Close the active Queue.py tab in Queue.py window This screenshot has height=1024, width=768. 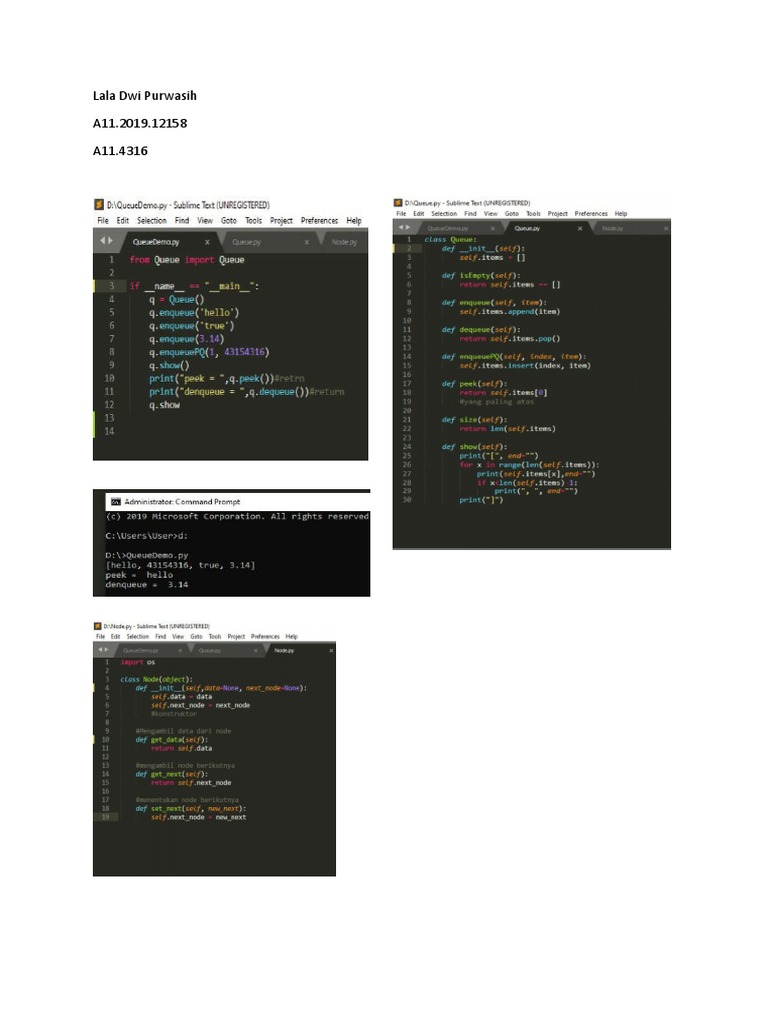click(580, 229)
